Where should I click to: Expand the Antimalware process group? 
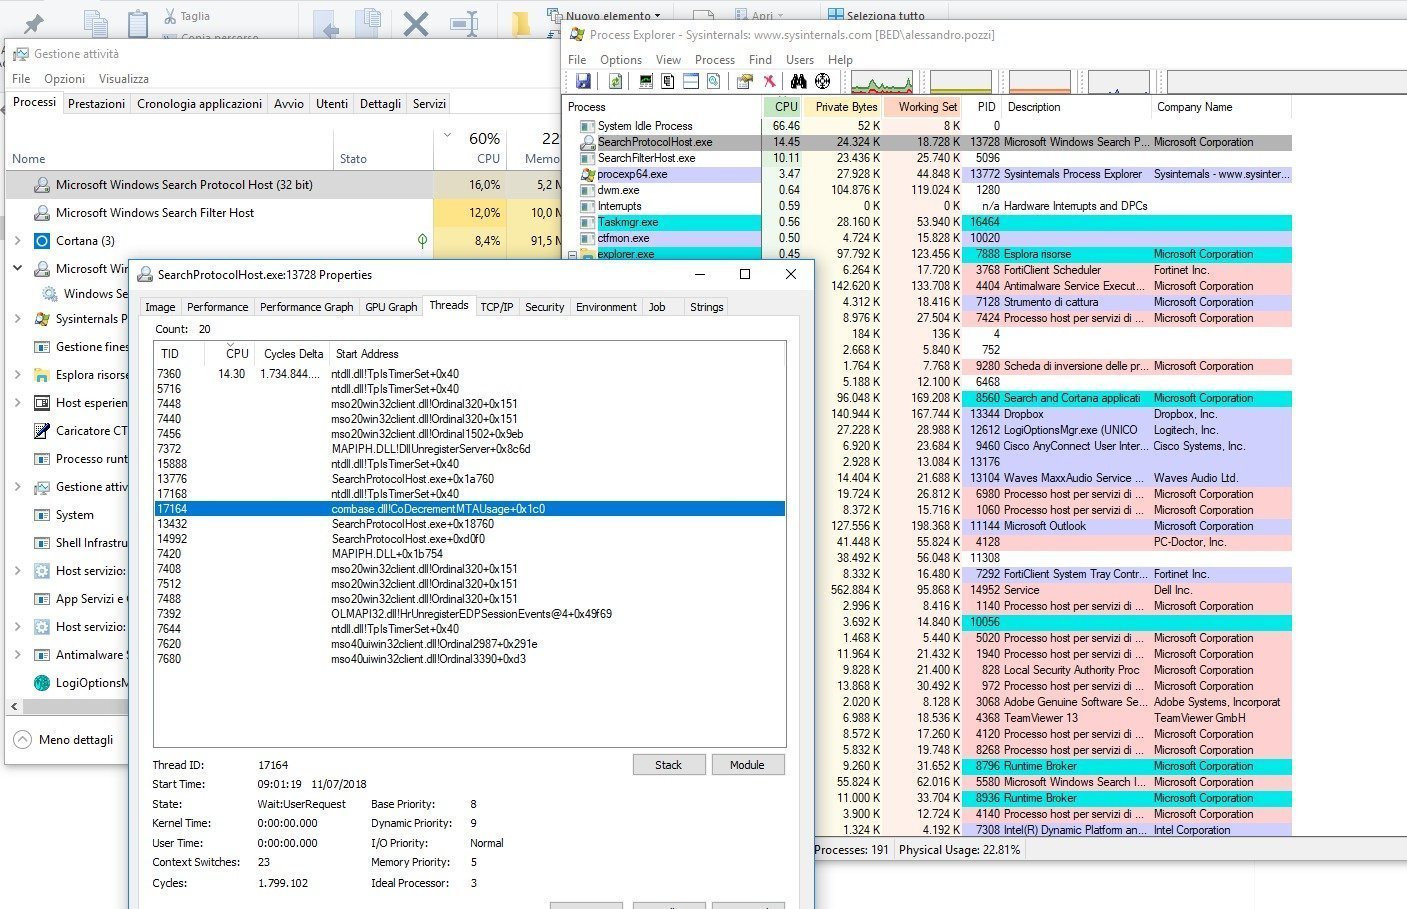pos(17,655)
